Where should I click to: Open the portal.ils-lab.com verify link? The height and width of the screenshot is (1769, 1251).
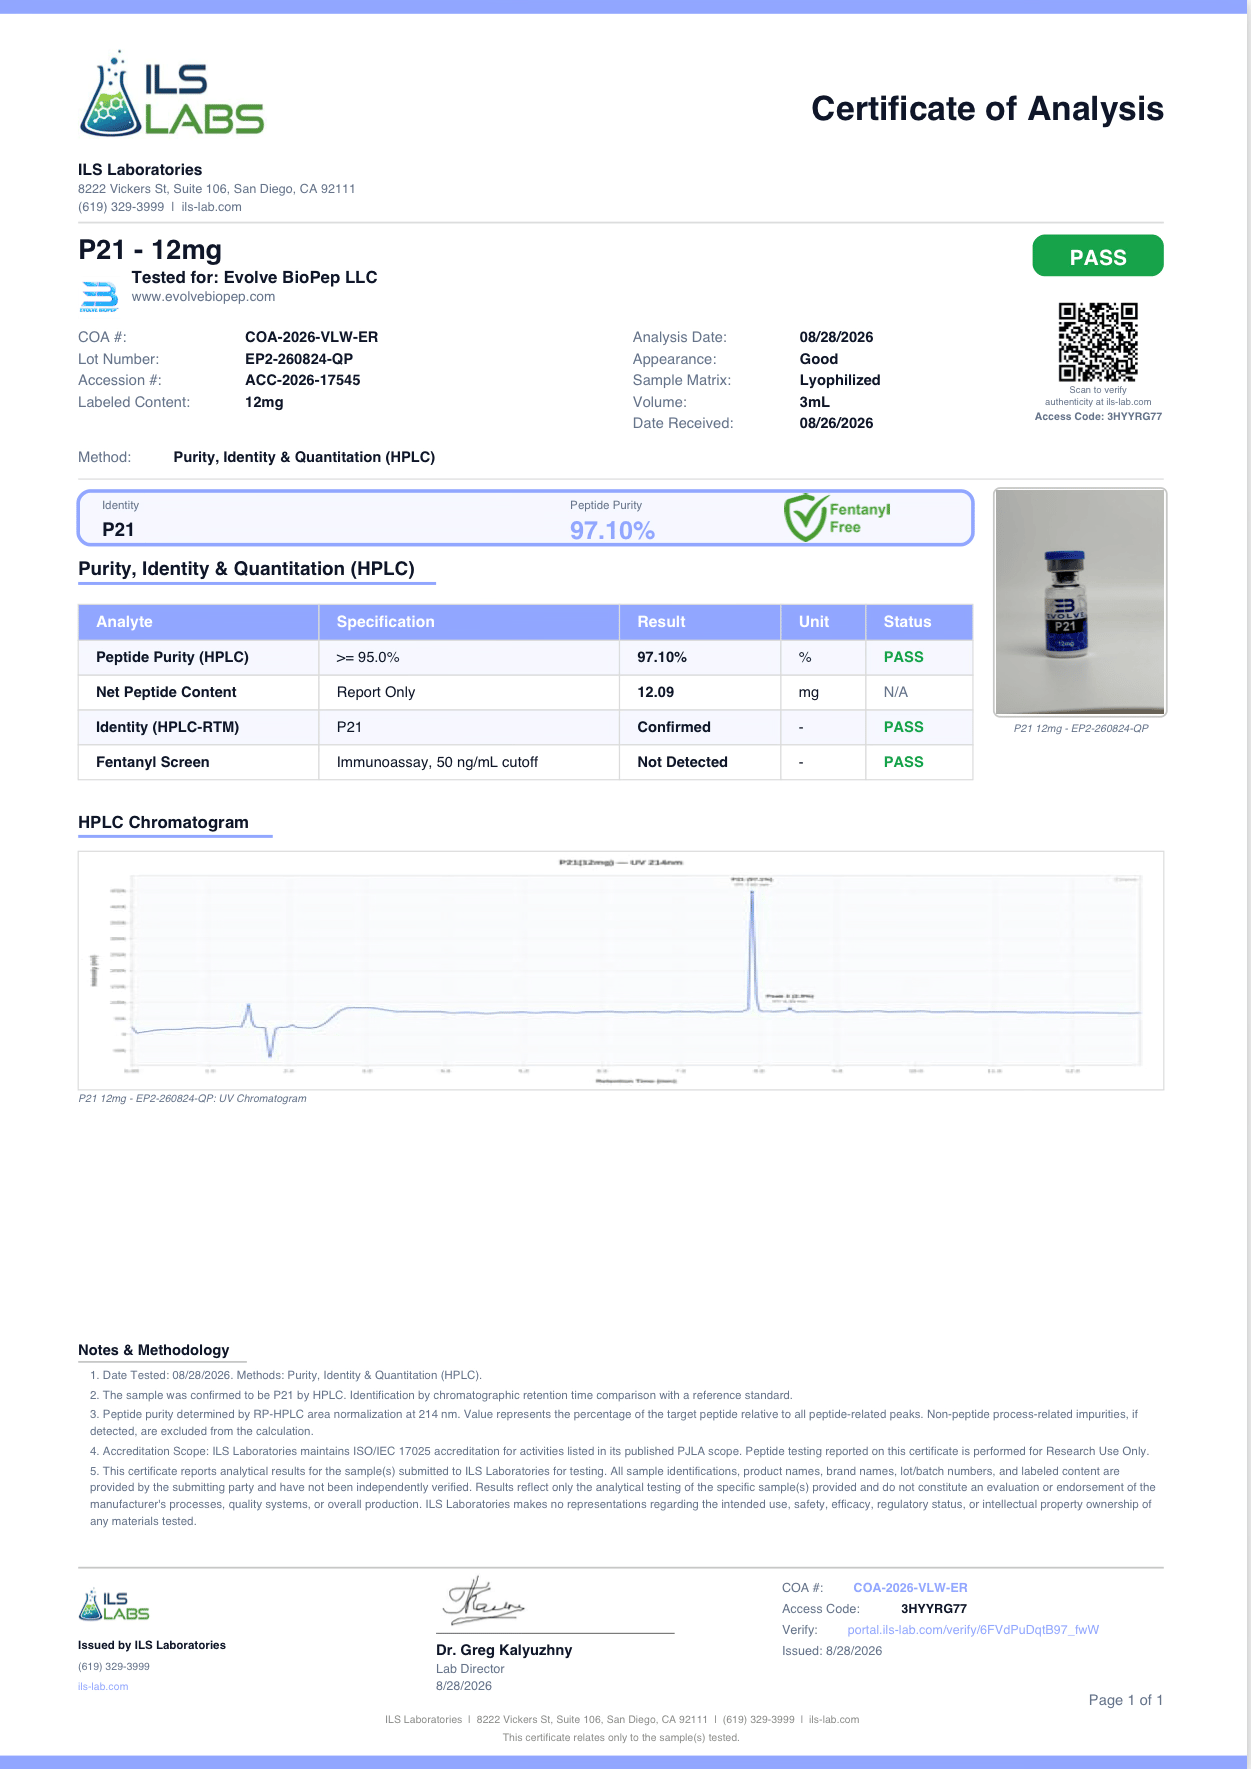click(973, 1630)
